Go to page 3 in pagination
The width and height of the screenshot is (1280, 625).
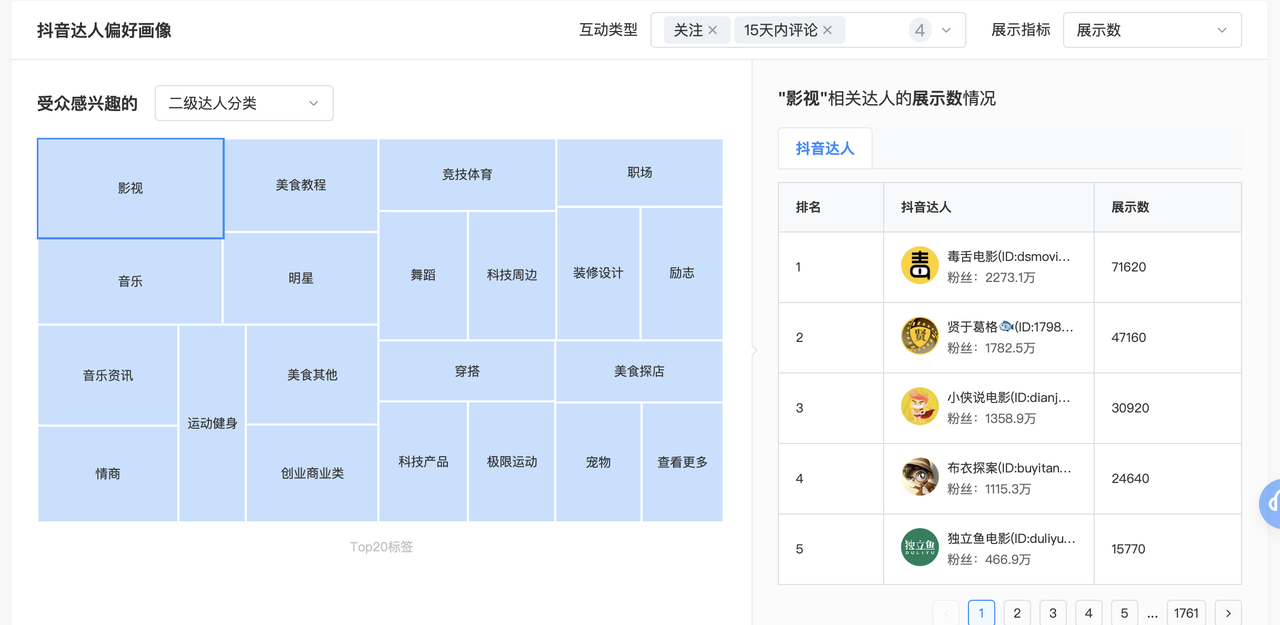point(1053,613)
